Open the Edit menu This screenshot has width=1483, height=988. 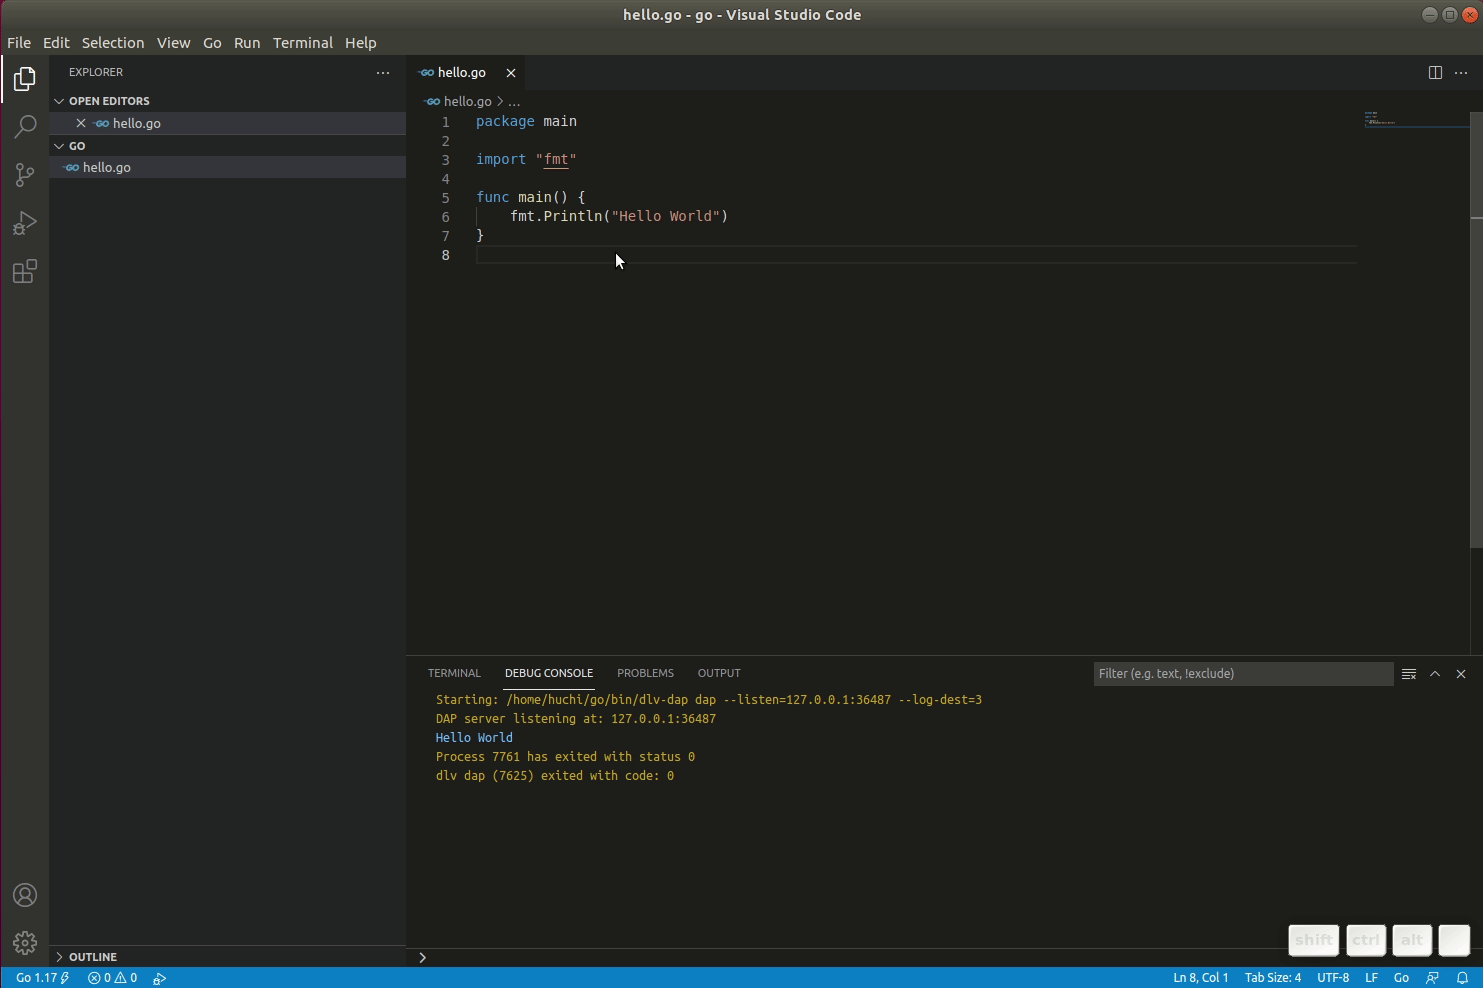56,43
